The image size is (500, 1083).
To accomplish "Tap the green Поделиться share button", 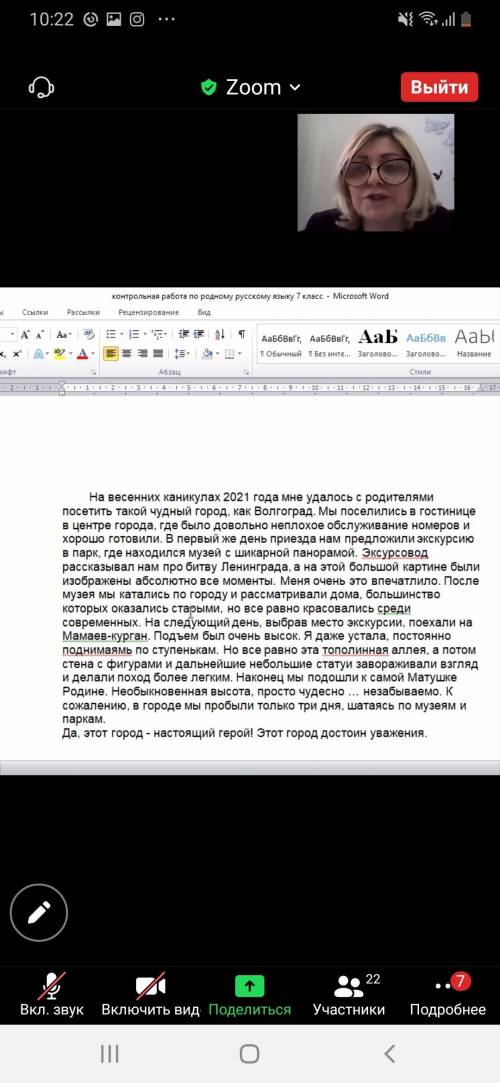I will [249, 995].
